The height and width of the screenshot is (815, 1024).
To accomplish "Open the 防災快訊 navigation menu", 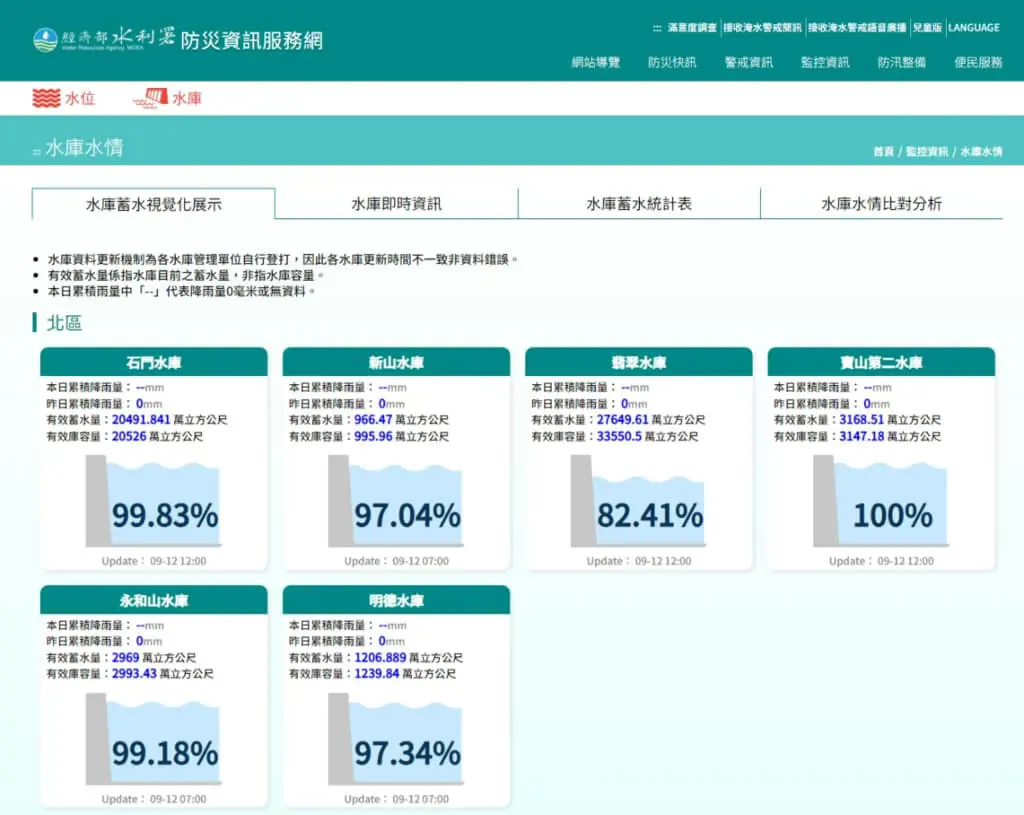I will tap(672, 63).
